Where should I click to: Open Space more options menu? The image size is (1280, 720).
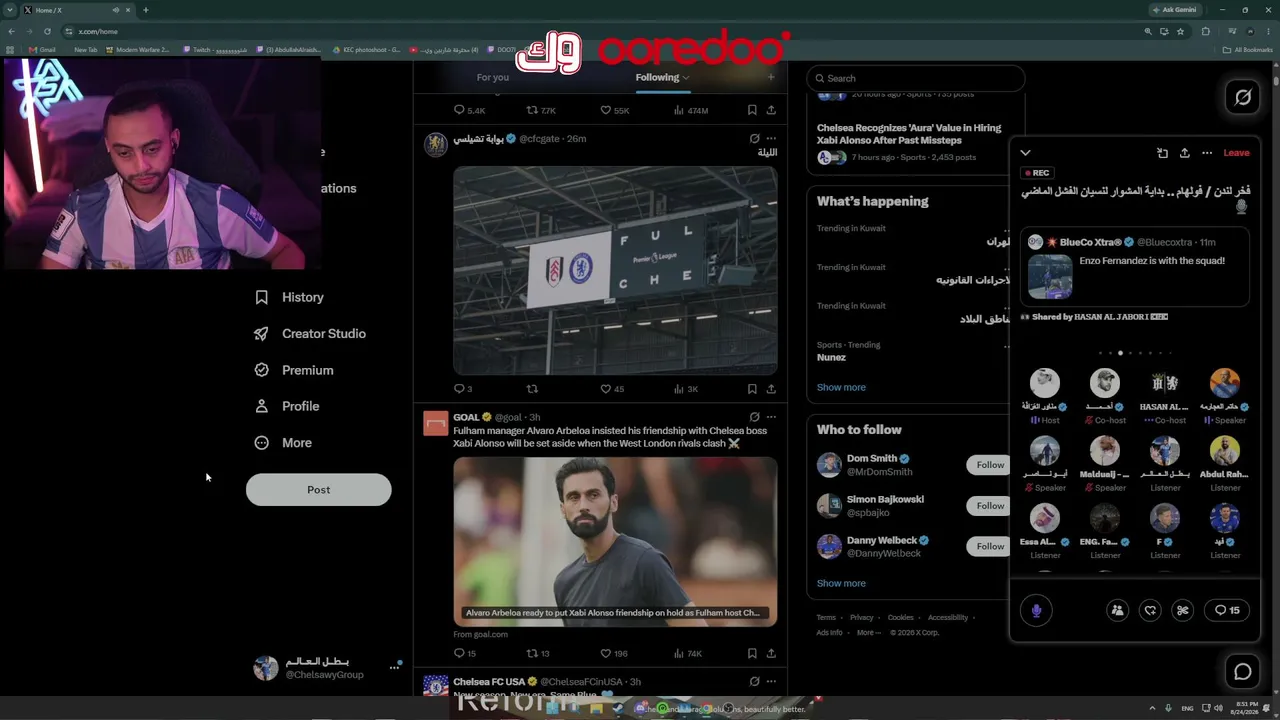(x=1207, y=153)
